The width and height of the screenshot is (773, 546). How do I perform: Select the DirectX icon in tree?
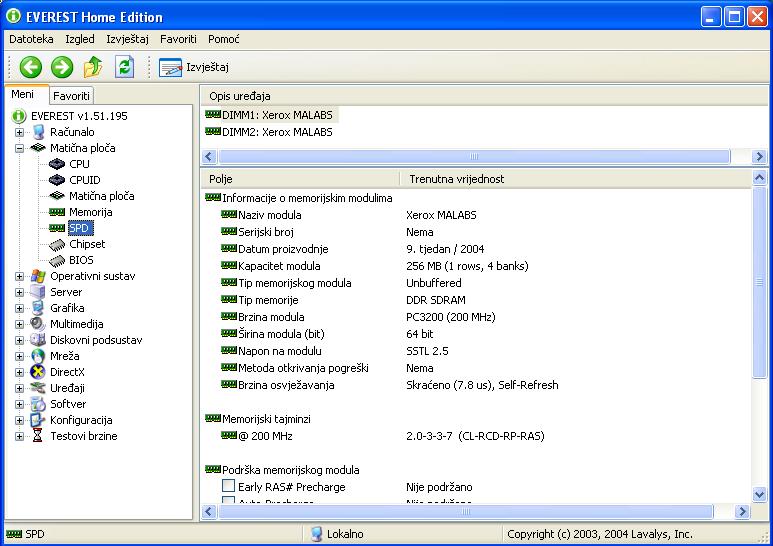(38, 372)
